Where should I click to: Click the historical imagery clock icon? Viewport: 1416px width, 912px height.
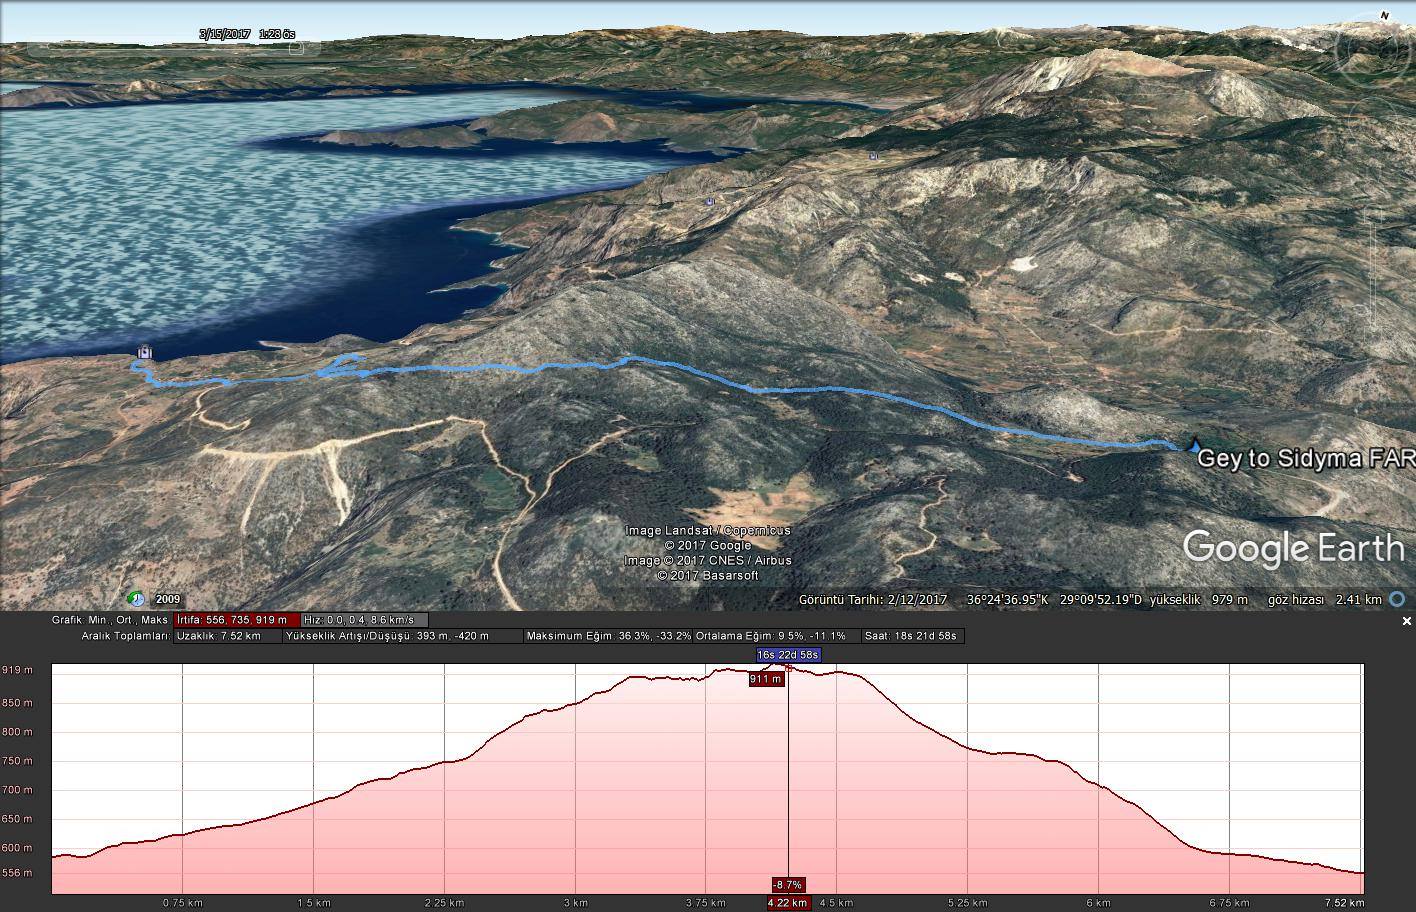pos(137,599)
